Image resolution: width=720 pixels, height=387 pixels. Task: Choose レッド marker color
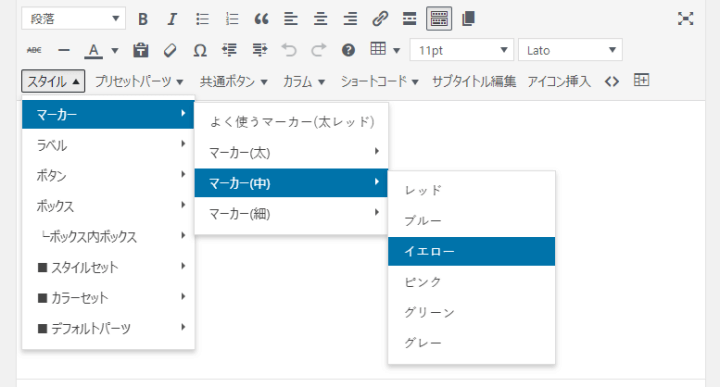click(472, 190)
